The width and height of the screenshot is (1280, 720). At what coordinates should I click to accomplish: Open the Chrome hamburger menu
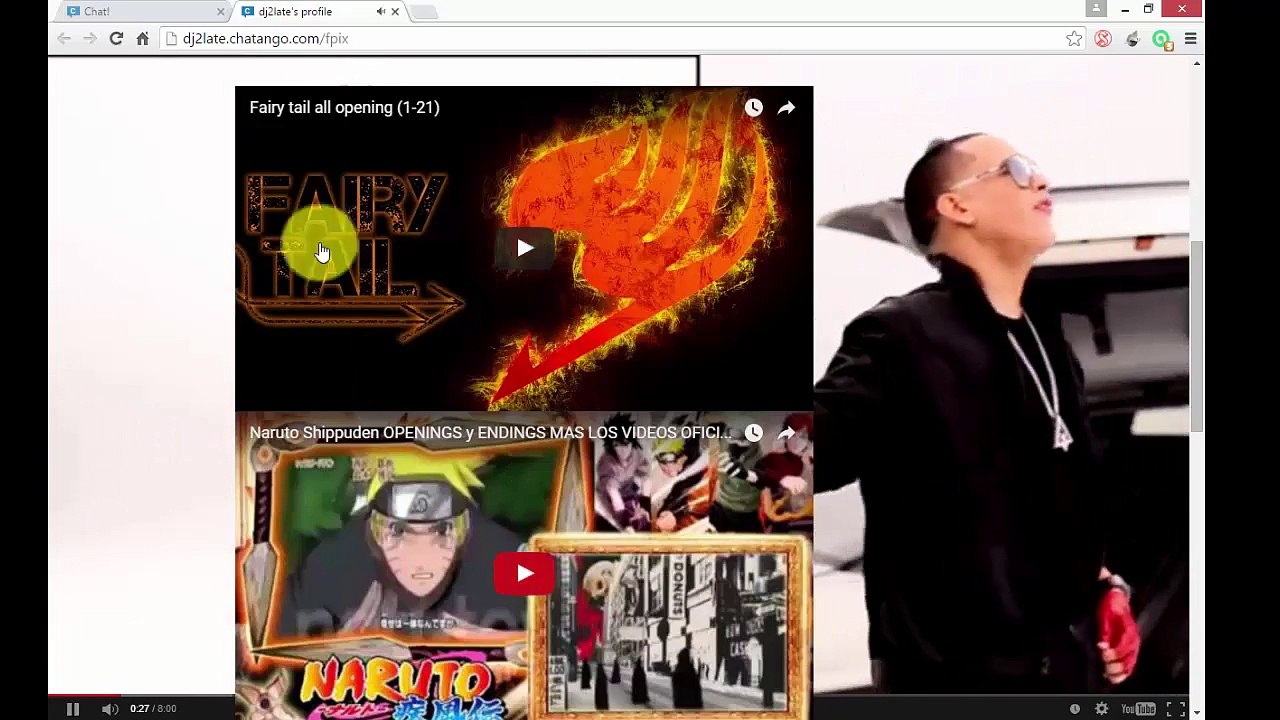point(1191,38)
